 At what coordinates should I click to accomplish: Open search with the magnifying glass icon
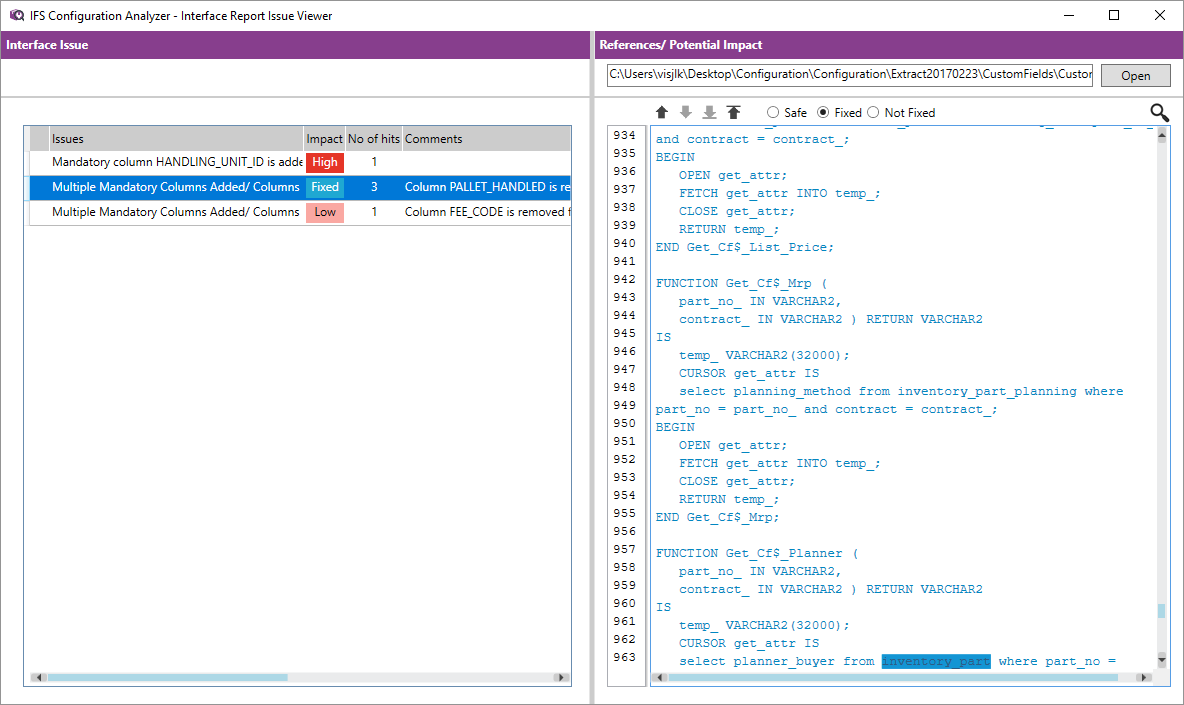point(1159,113)
